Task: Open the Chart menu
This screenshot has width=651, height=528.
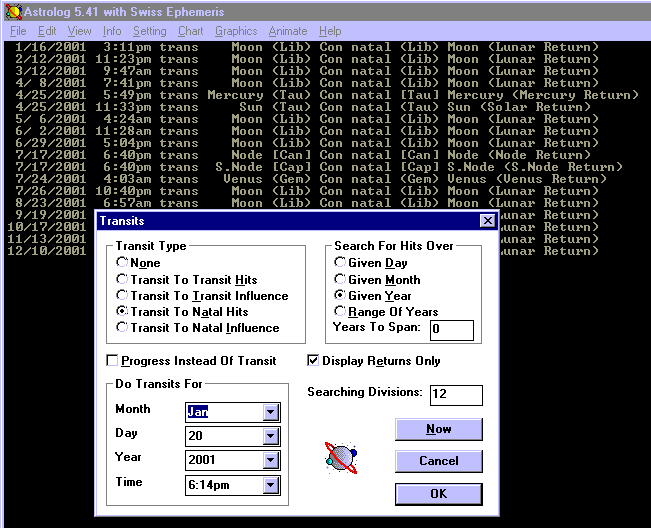Action: [x=190, y=31]
